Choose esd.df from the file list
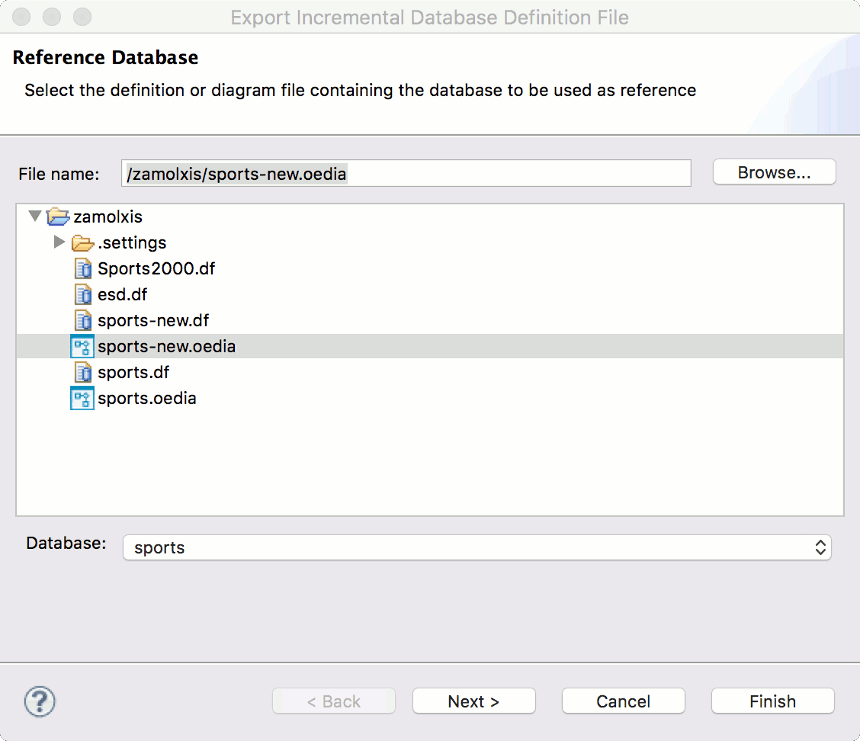Viewport: 860px width, 741px height. 122,295
